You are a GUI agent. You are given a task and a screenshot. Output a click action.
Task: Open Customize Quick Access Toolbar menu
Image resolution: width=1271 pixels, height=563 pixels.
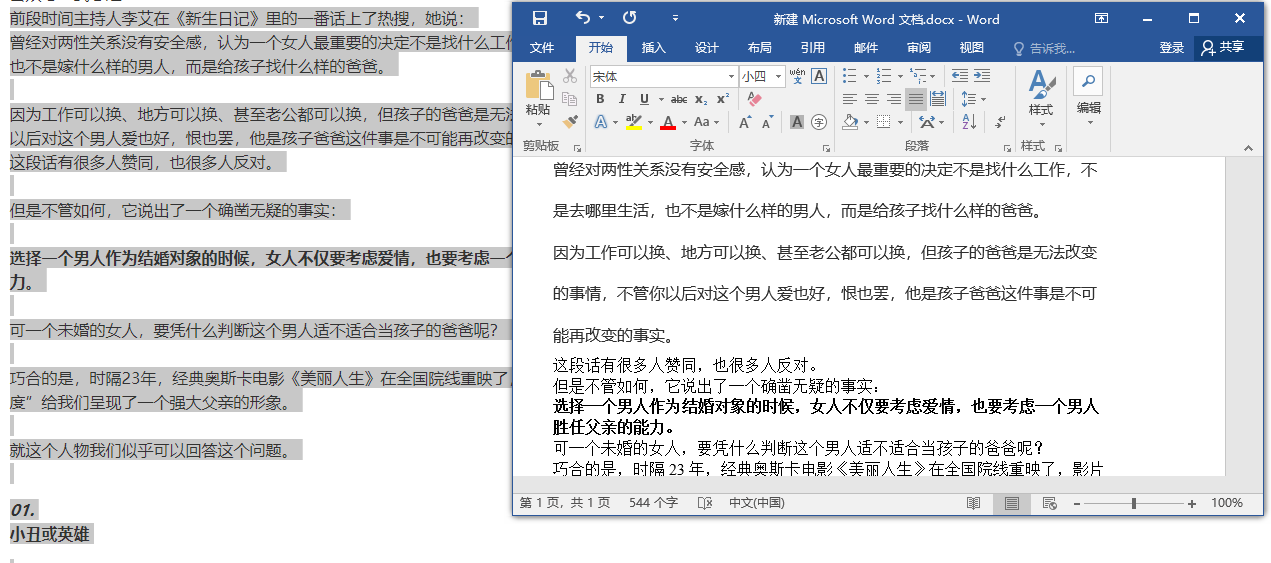tap(675, 18)
